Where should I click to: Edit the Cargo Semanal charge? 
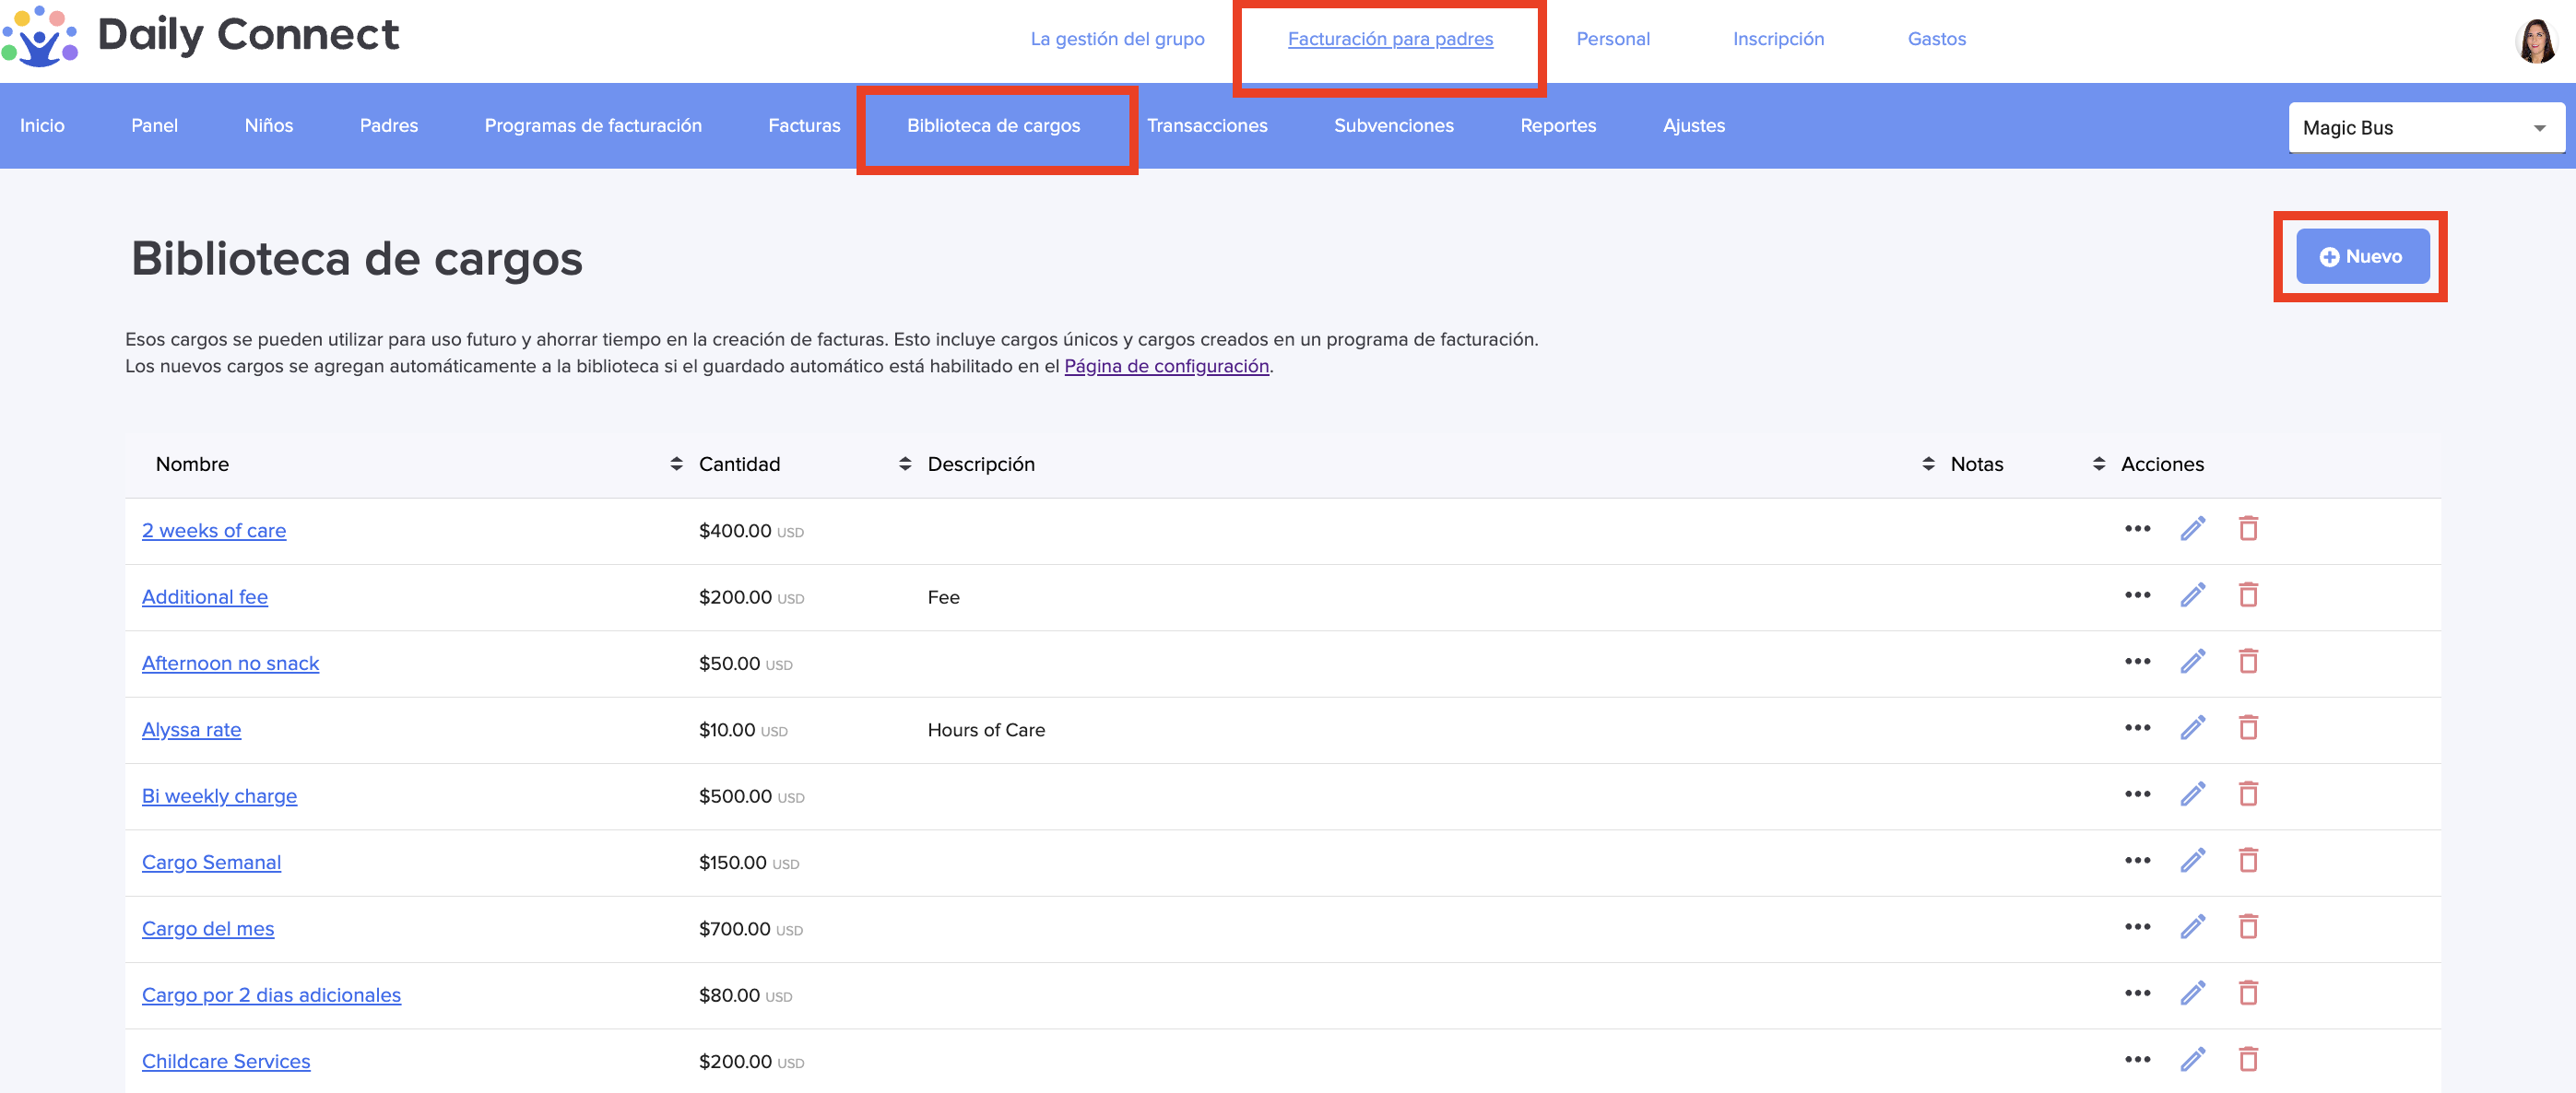tap(2192, 861)
